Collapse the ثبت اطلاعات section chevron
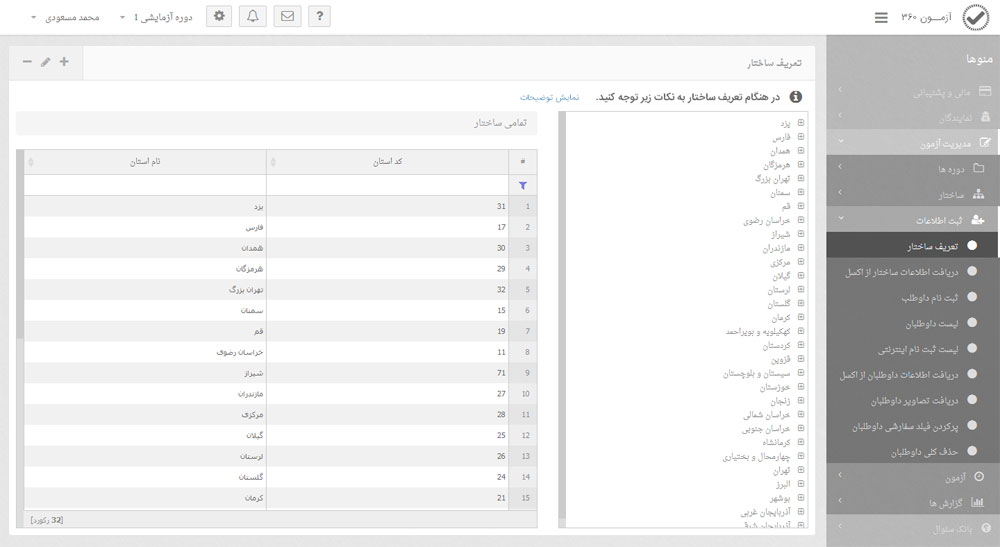The image size is (1000, 547). [x=841, y=218]
